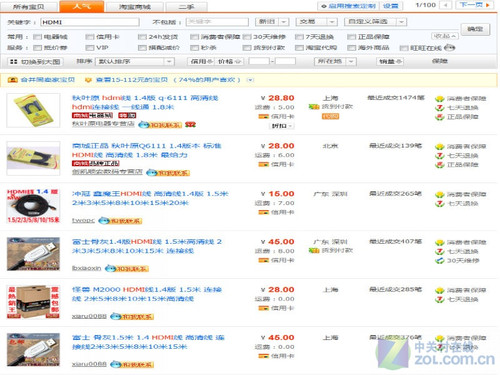Open seller link twopc
Viewport: 500px width, 375px height.
(x=83, y=221)
